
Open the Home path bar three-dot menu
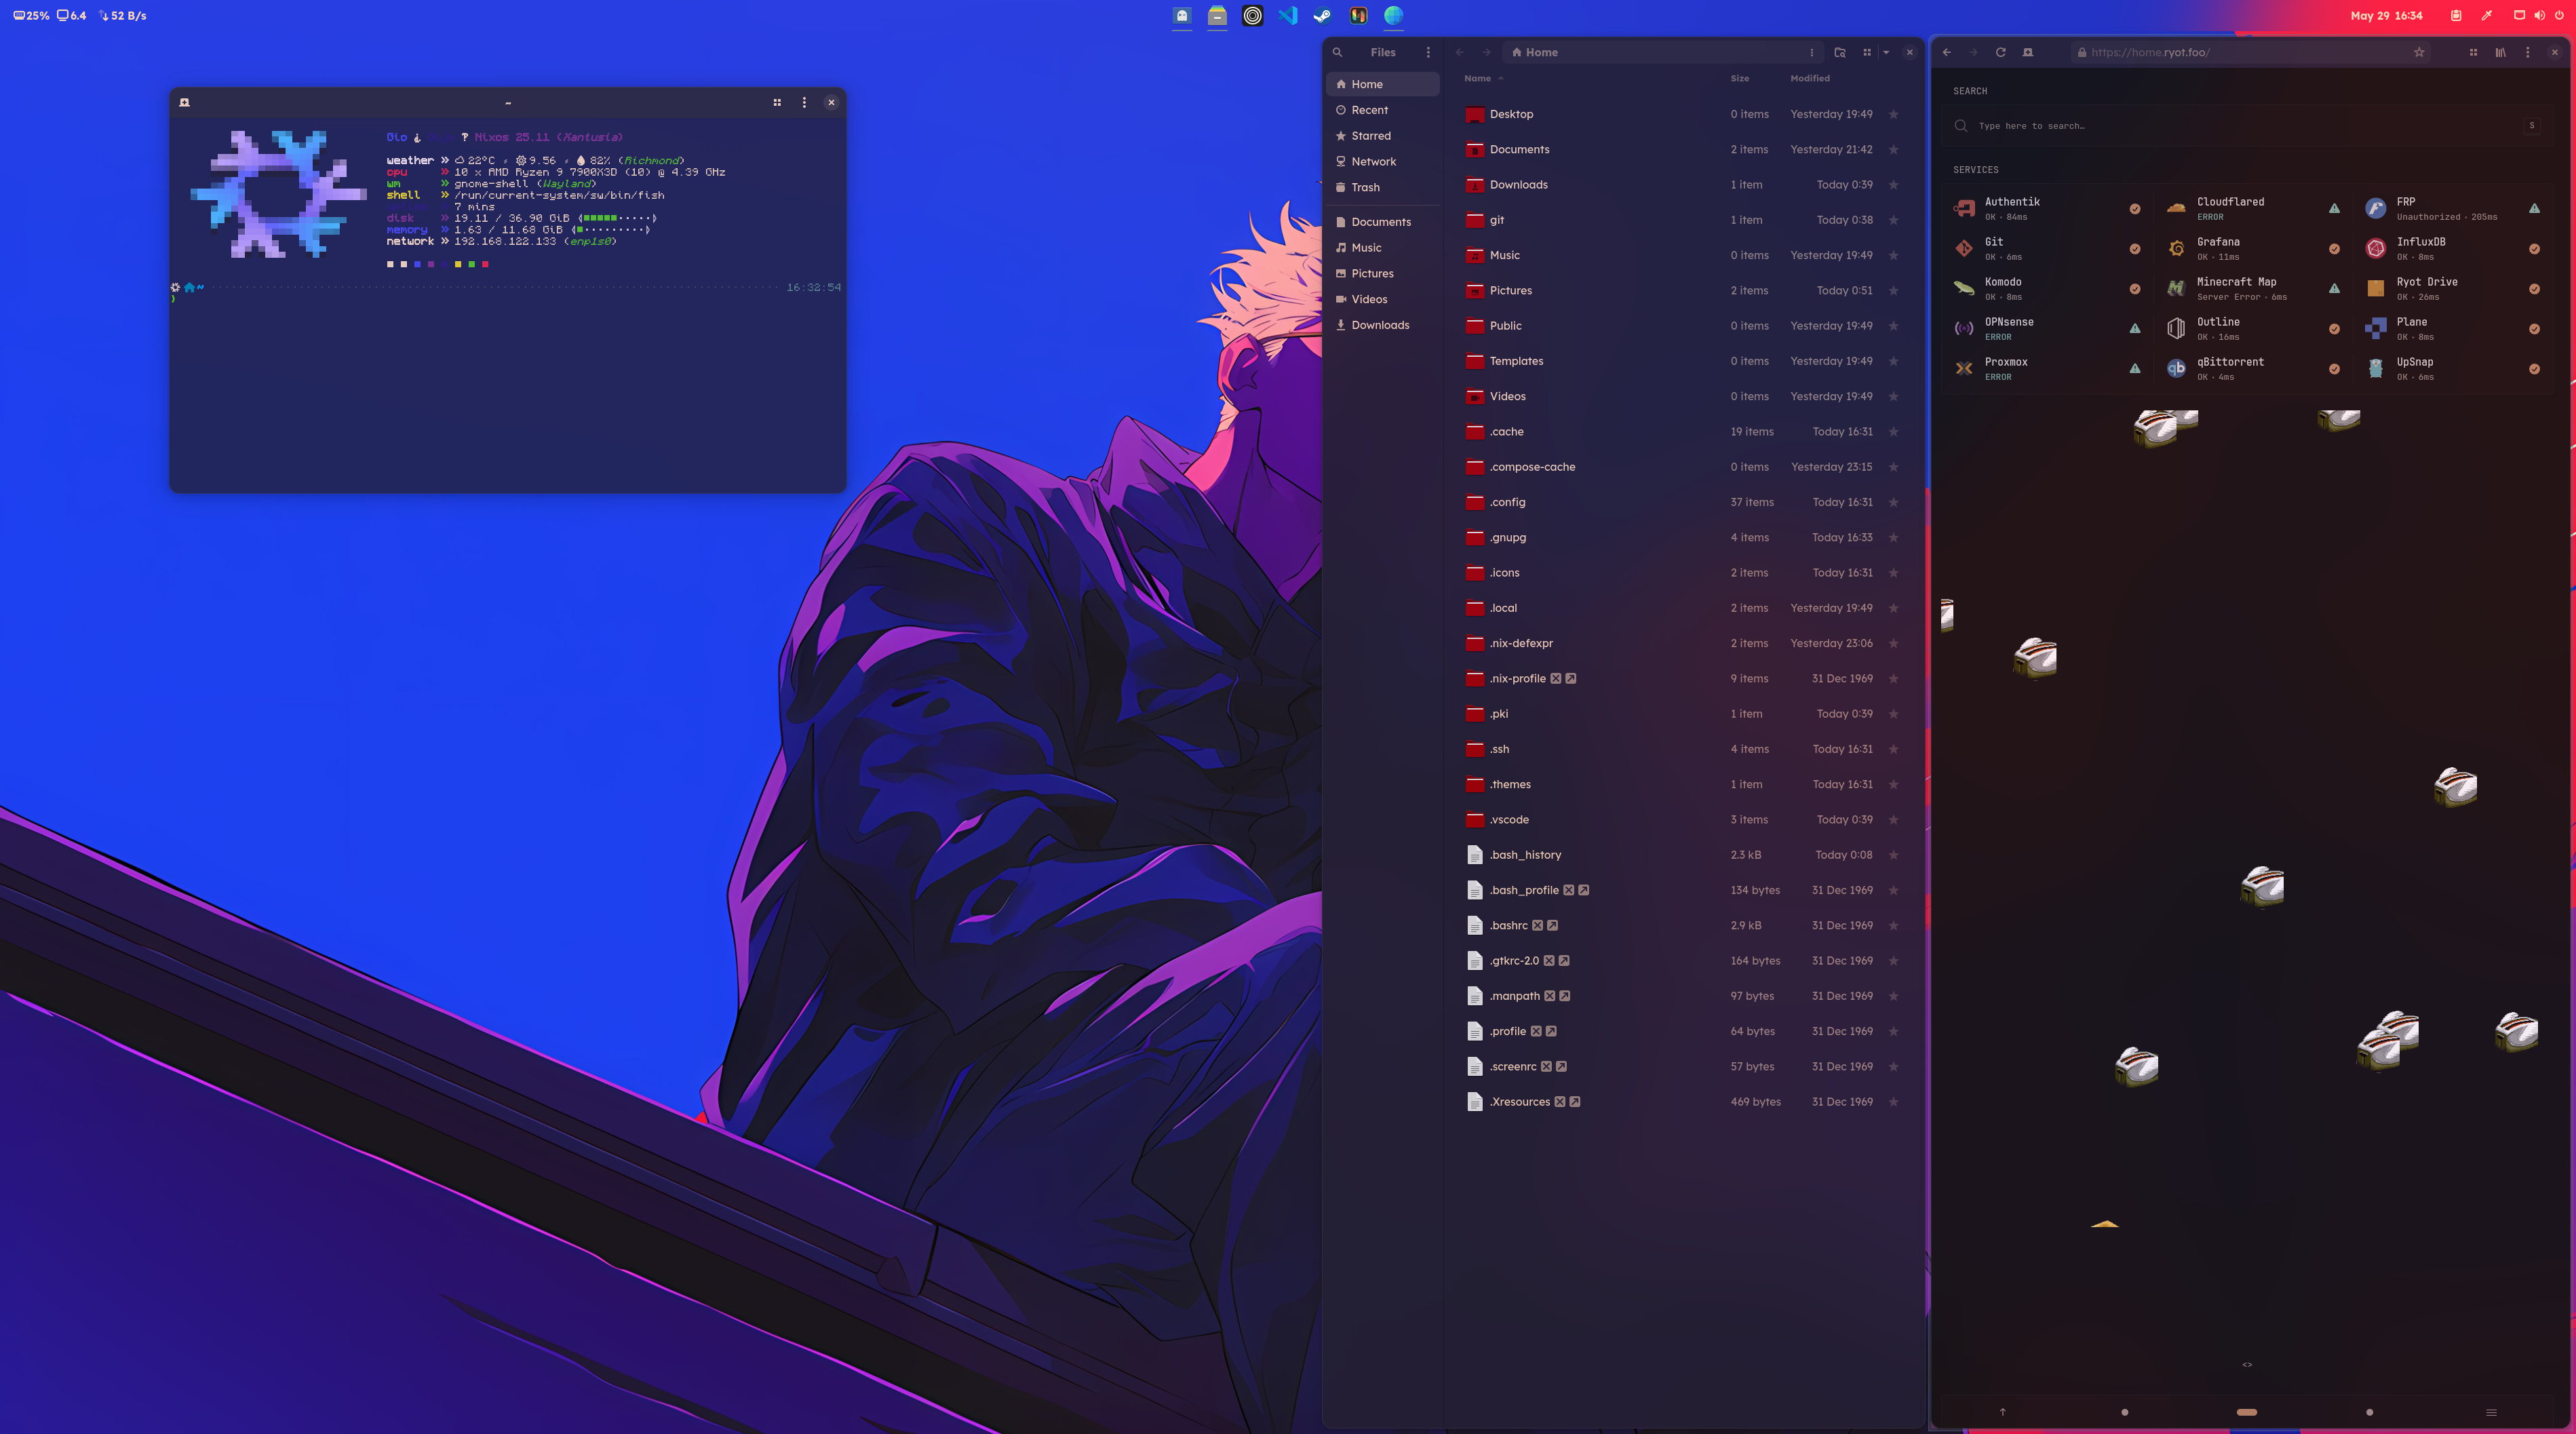tap(1811, 52)
